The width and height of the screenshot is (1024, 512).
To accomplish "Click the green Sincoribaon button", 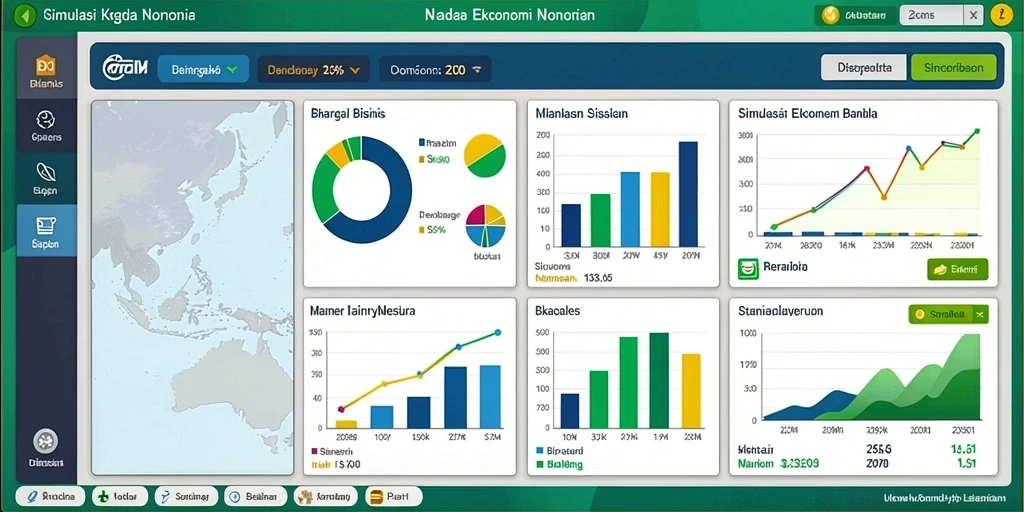I will pos(953,67).
